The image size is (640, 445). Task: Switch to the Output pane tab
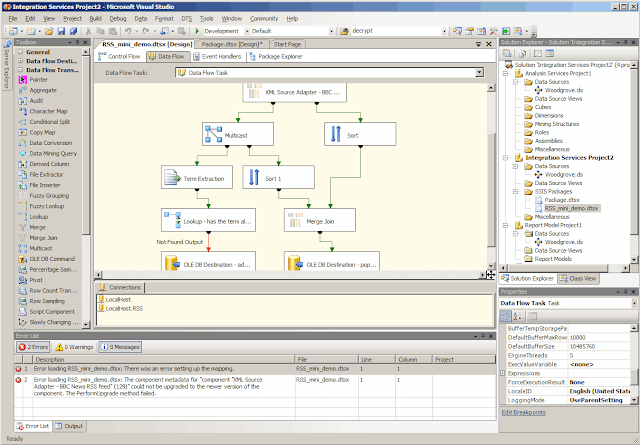[69, 426]
